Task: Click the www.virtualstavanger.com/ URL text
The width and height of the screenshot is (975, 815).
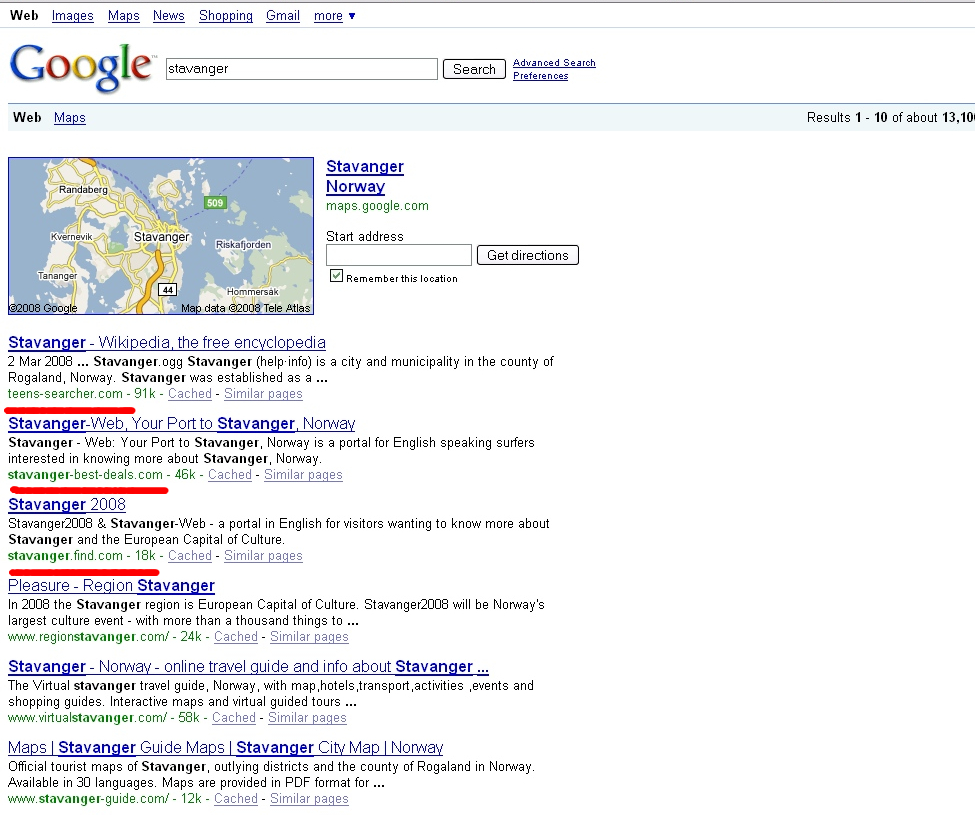Action: pos(87,717)
